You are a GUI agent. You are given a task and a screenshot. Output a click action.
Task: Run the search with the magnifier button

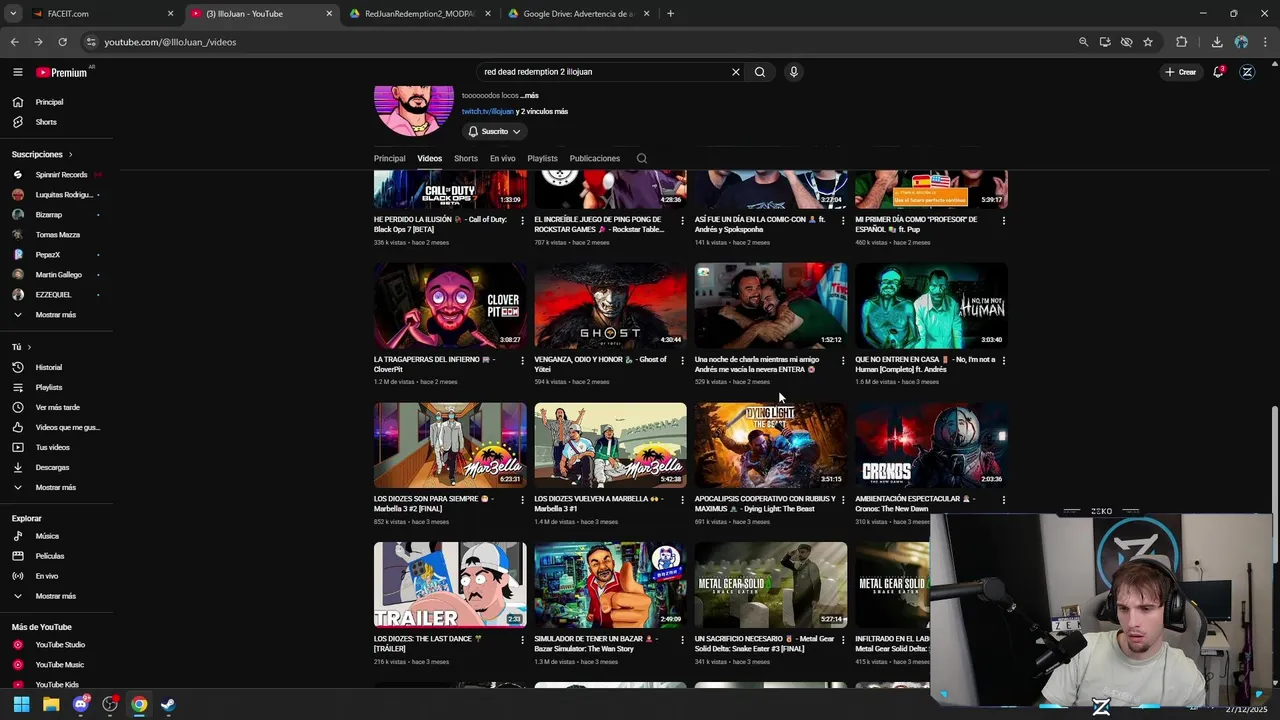click(x=760, y=72)
